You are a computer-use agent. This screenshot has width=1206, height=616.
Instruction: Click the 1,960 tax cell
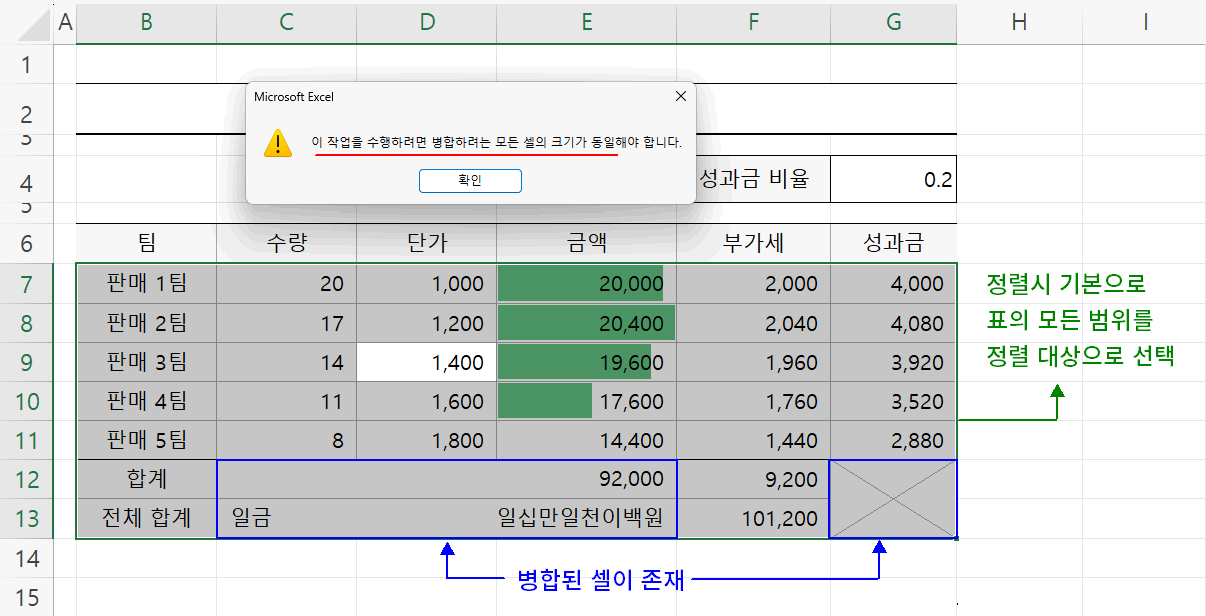753,362
